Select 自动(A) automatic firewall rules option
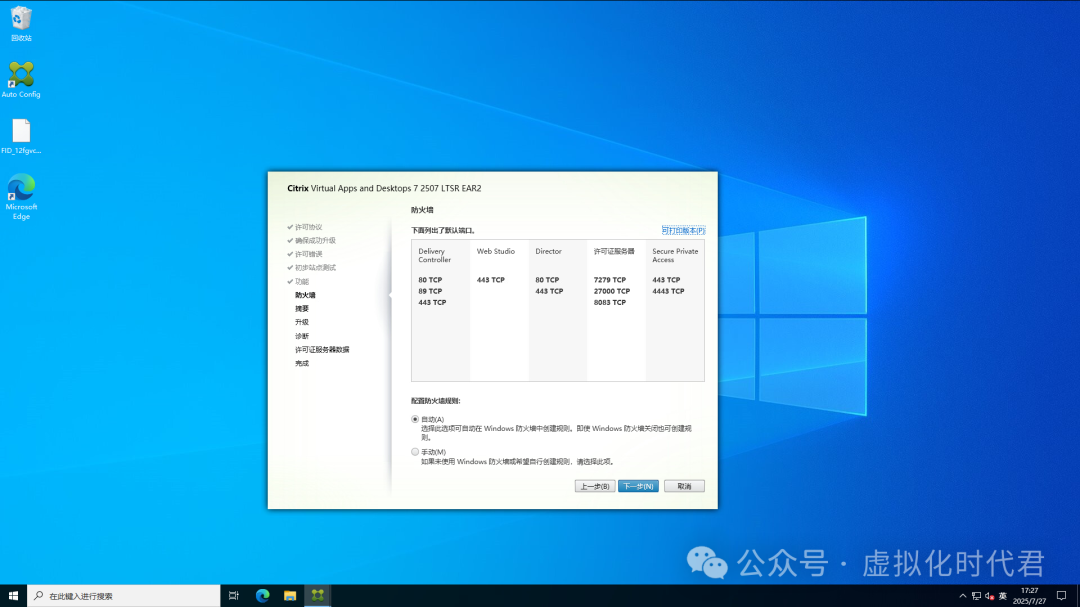 point(415,419)
